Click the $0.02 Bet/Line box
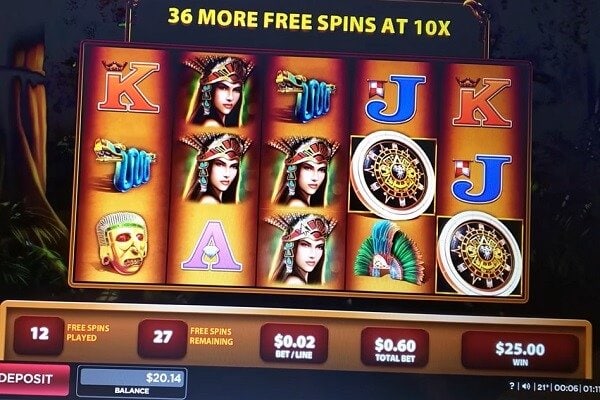The height and width of the screenshot is (400, 600). click(294, 344)
